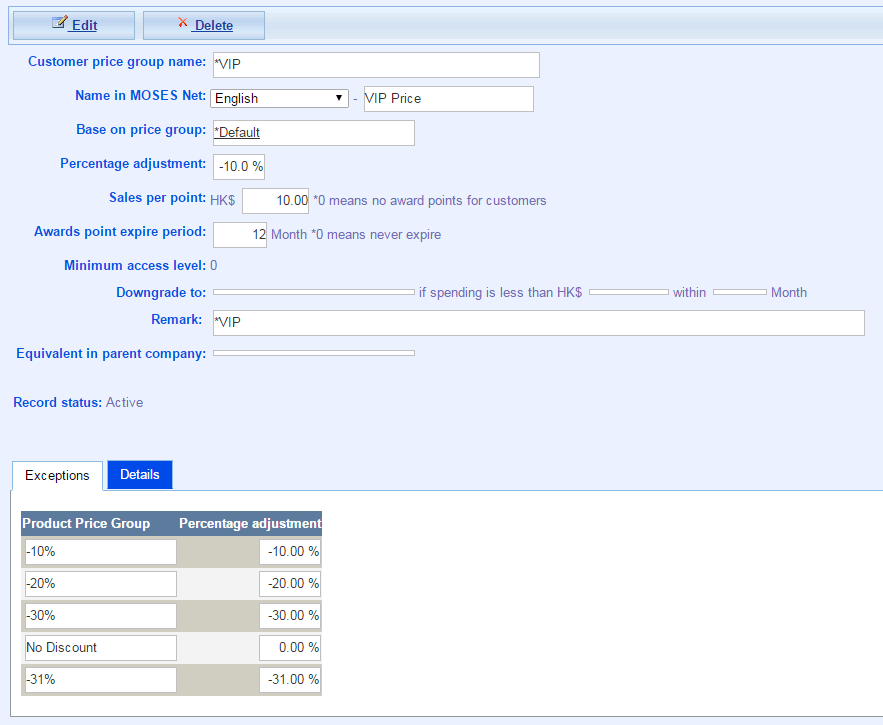Image resolution: width=883 pixels, height=725 pixels.
Task: Click the Delete button label
Action: click(213, 25)
